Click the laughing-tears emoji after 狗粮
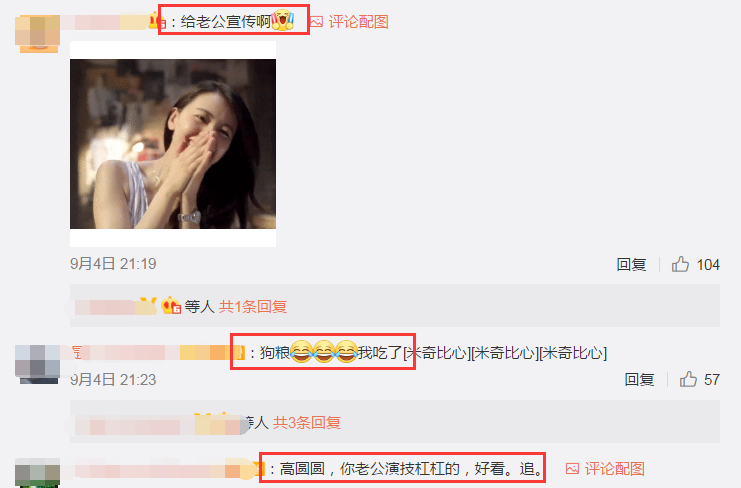This screenshot has height=488, width=741. click(x=302, y=352)
